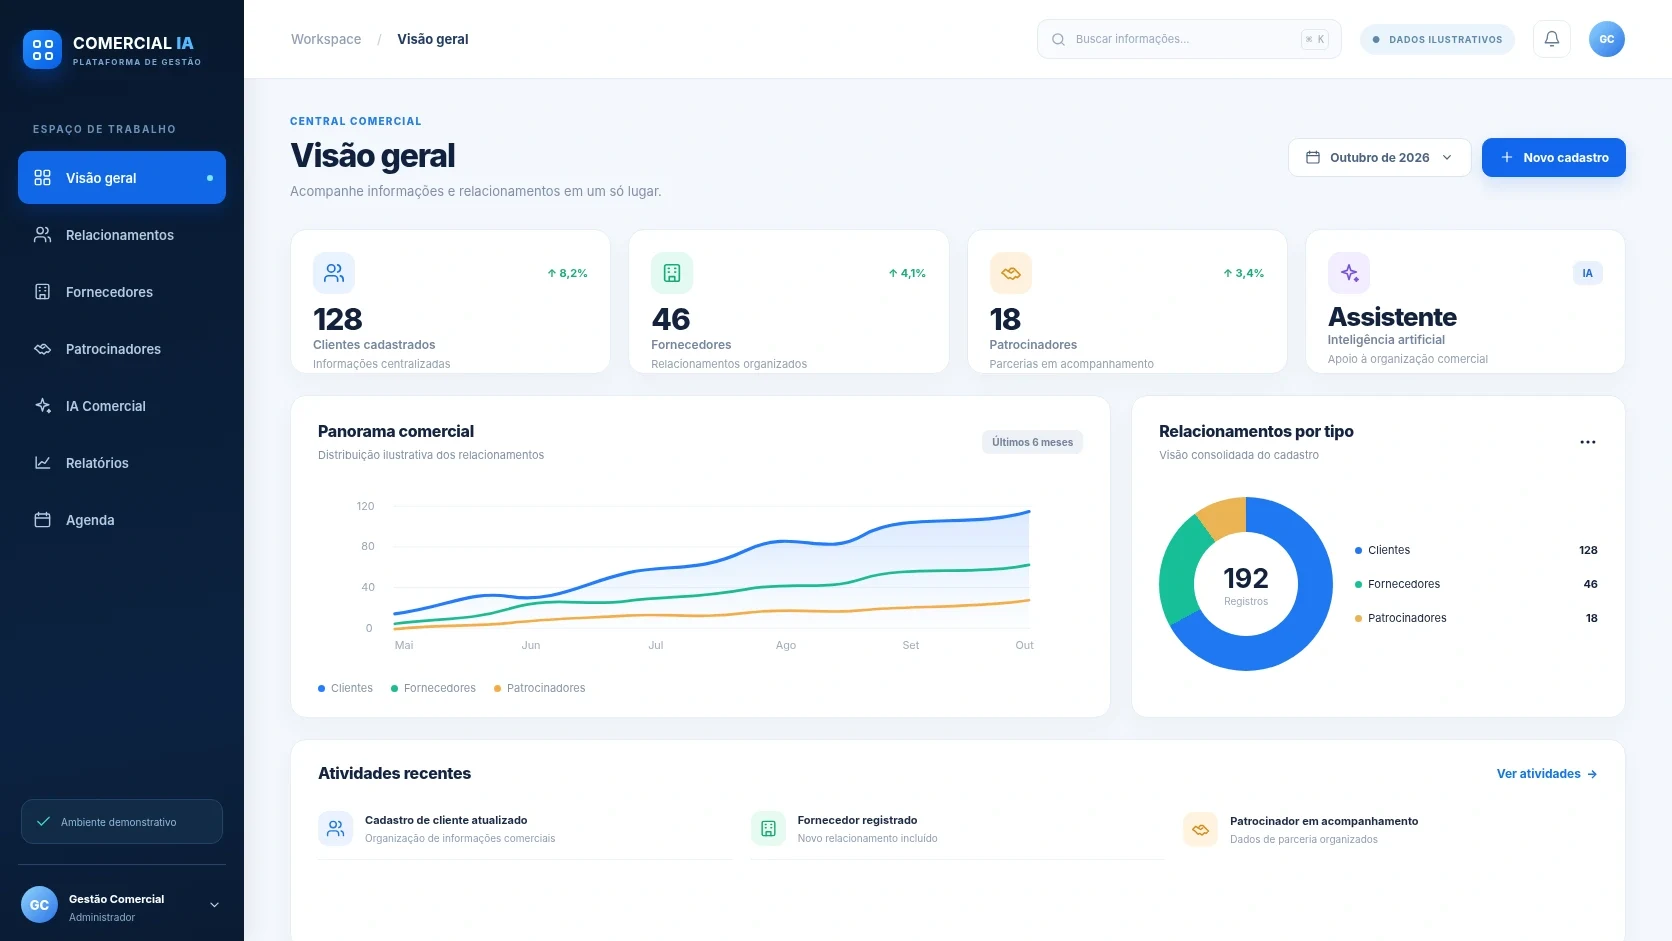Click the Comercial IA logo icon
This screenshot has height=941, width=1672.
(x=42, y=49)
